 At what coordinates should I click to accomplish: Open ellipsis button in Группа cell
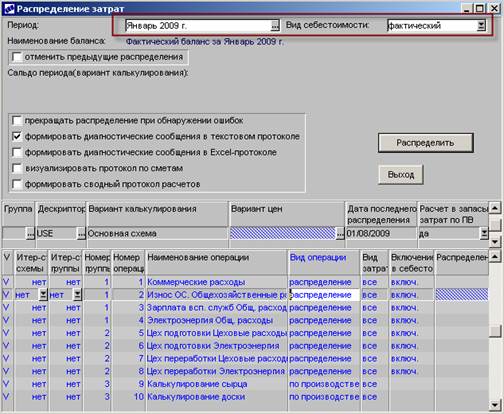point(30,234)
